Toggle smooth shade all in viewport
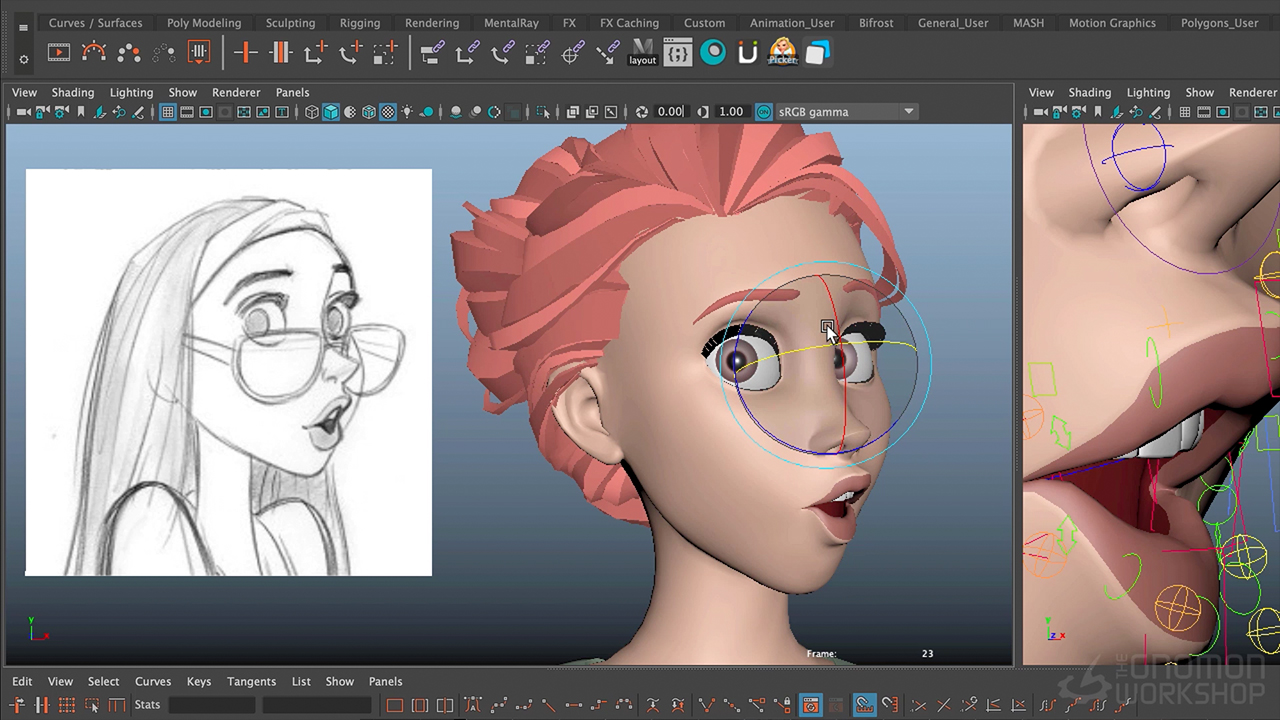Image resolution: width=1280 pixels, height=720 pixels. tap(330, 112)
